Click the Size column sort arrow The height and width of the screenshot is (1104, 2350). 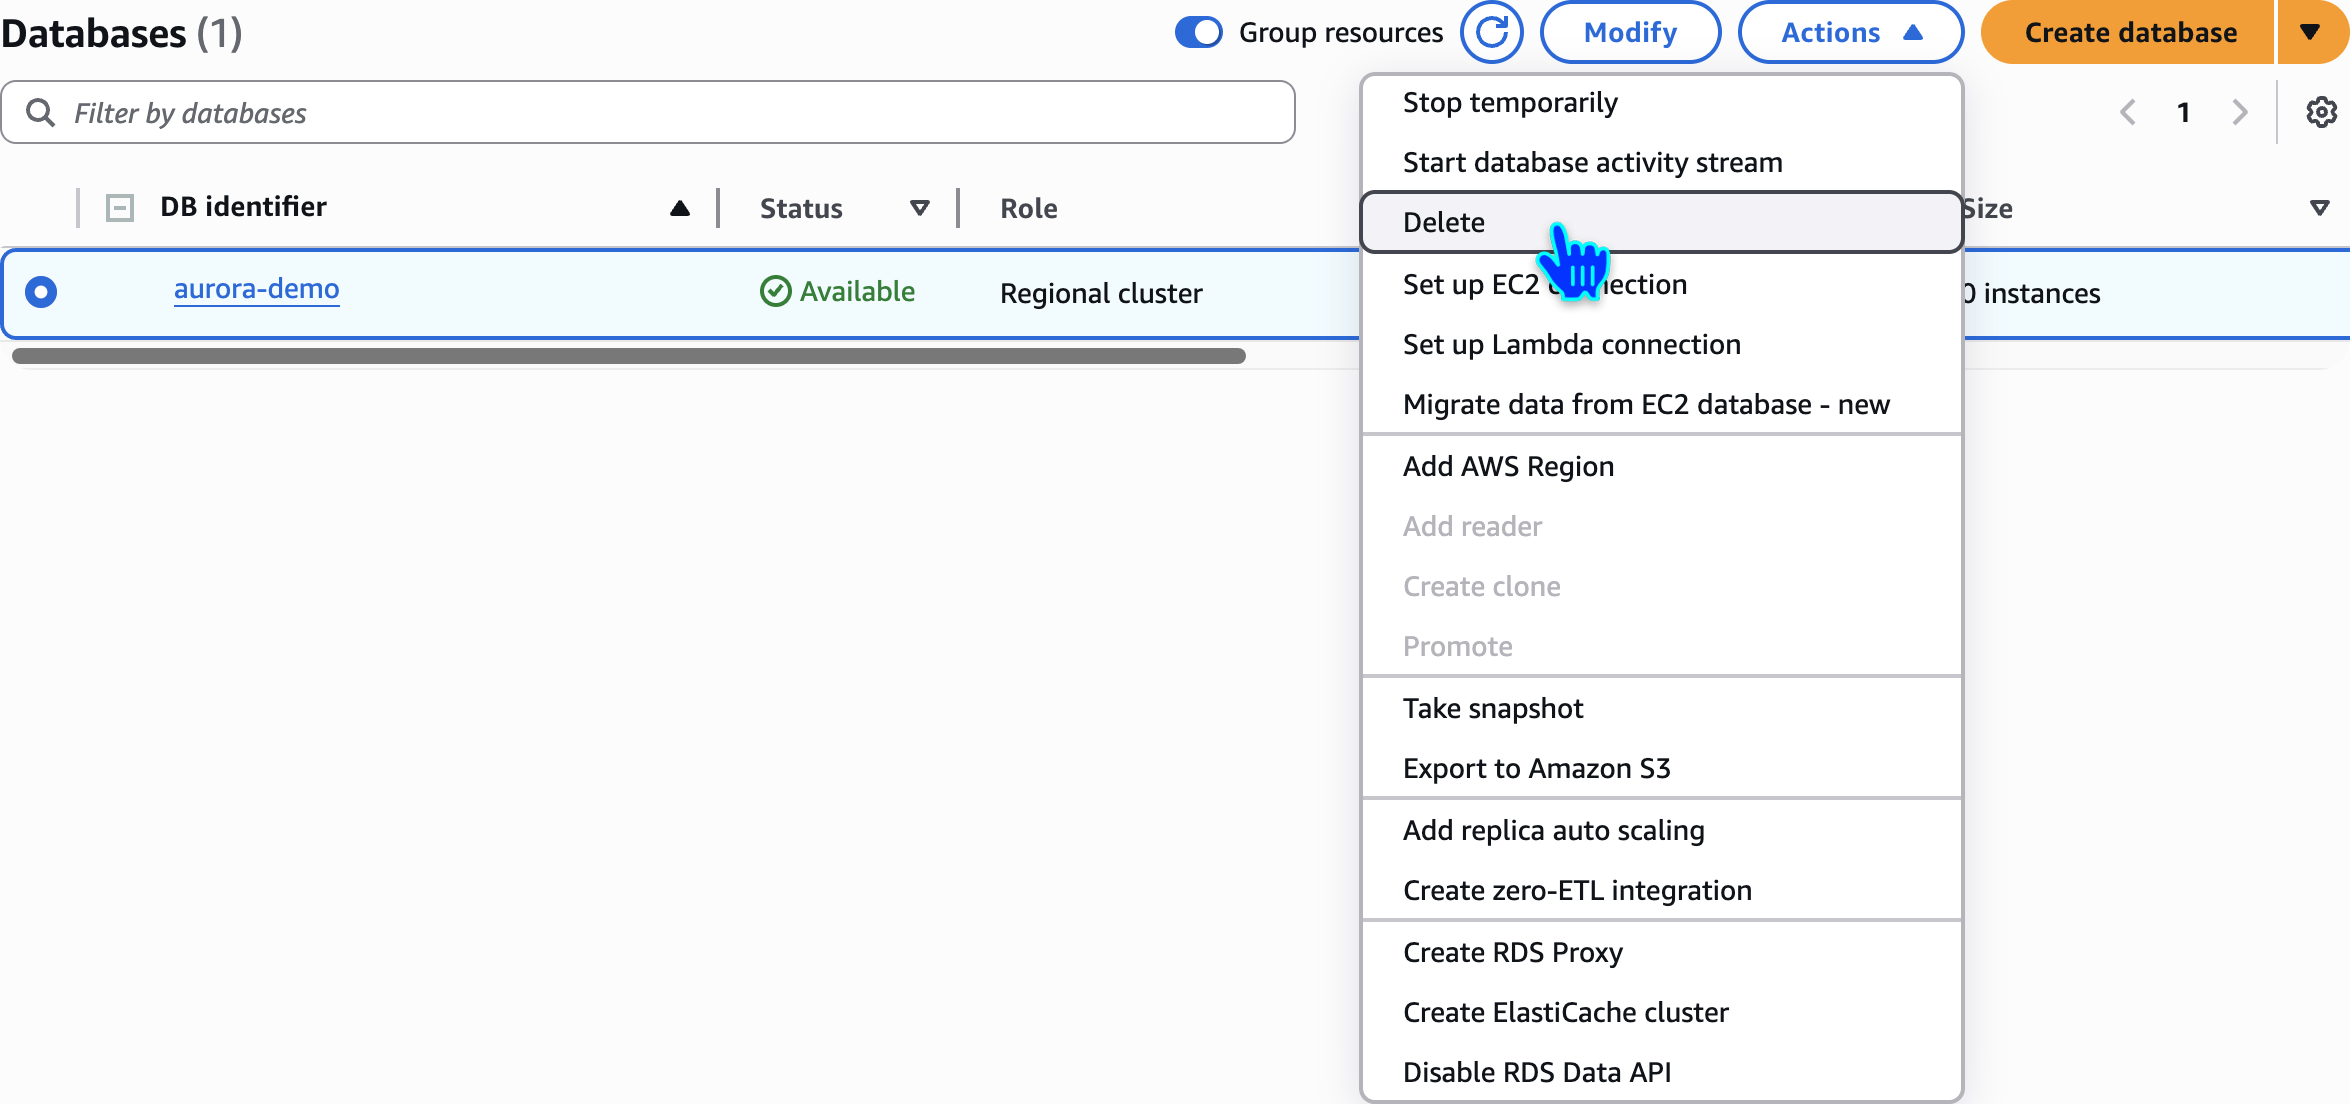tap(2319, 208)
